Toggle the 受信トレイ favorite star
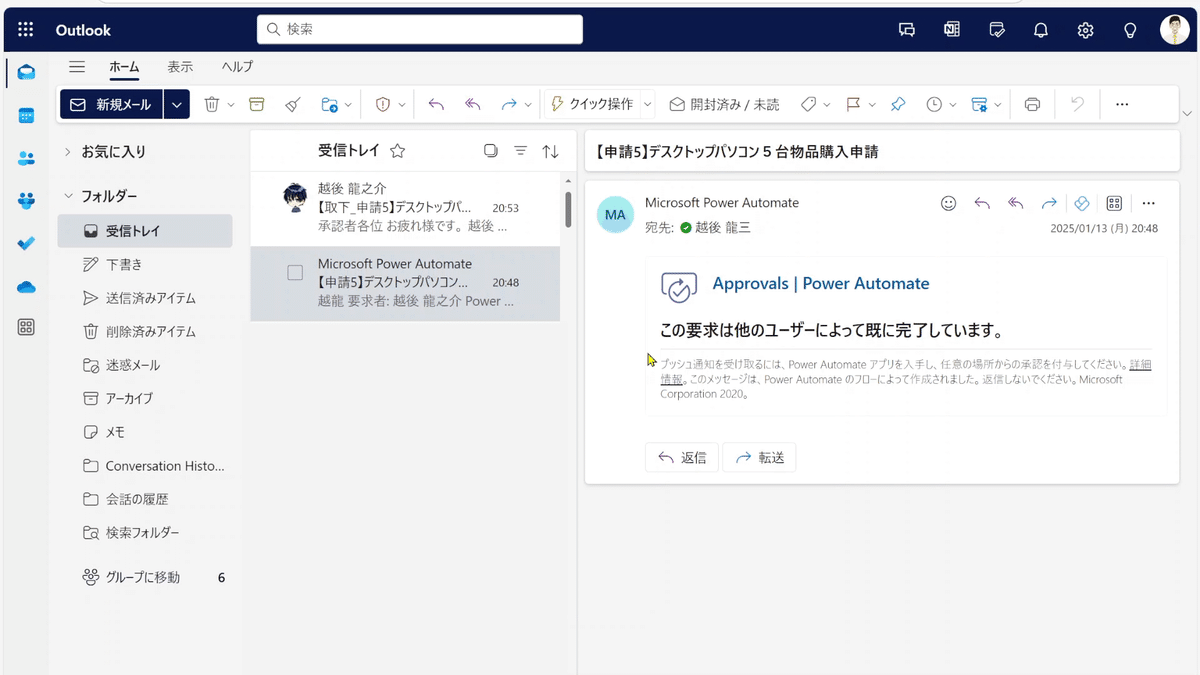The image size is (1200, 675). coord(398,151)
